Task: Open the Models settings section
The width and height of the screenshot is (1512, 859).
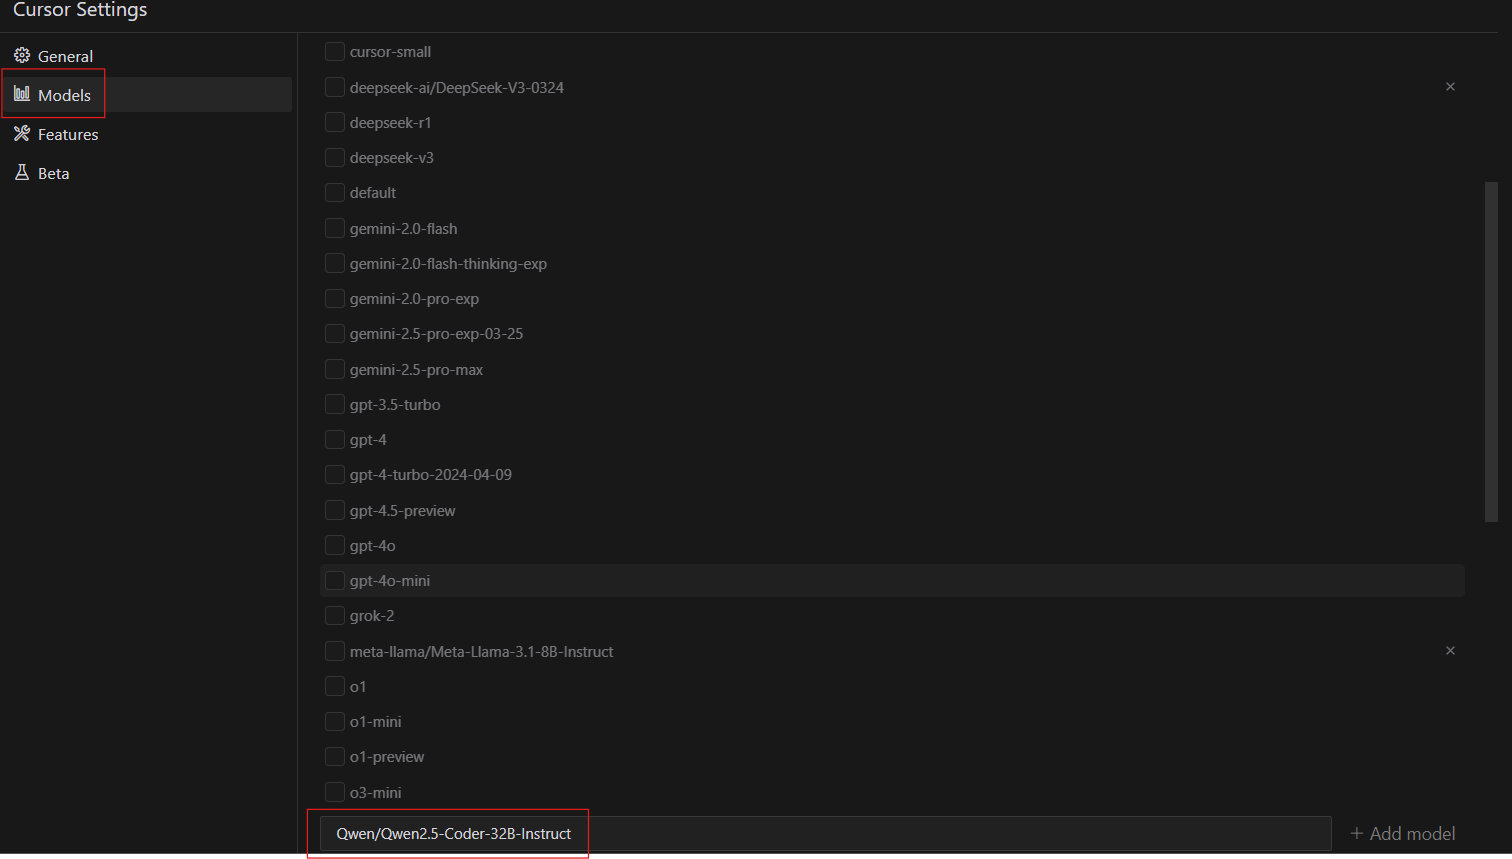Action: (146, 95)
